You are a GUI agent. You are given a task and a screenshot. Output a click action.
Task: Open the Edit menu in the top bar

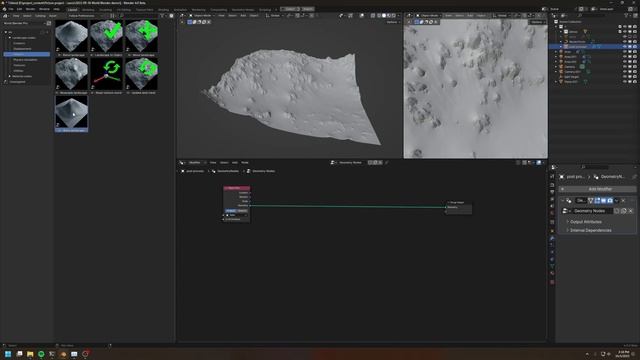(19, 9)
